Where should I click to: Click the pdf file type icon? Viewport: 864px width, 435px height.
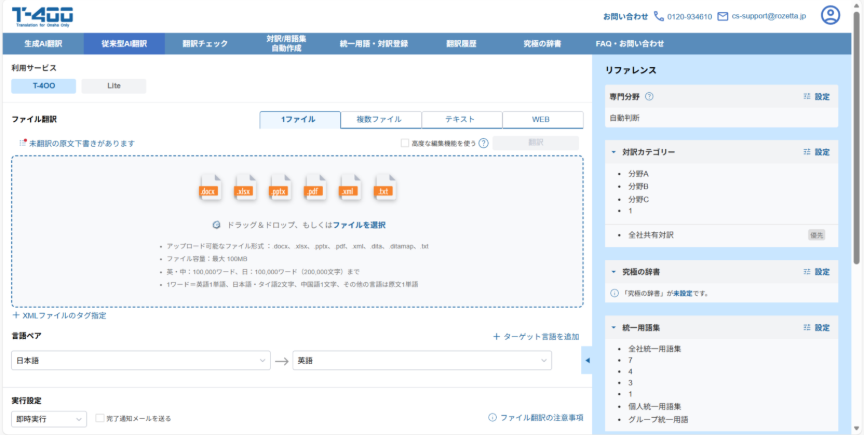tap(313, 187)
